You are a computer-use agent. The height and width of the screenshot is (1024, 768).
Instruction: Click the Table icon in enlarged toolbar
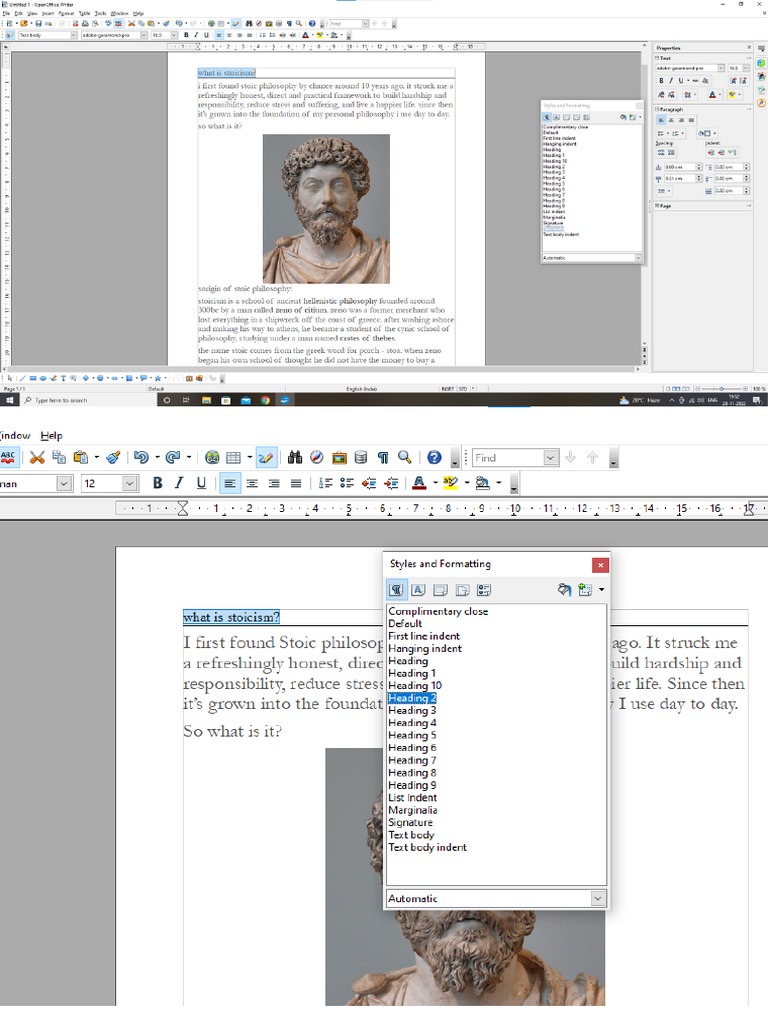pos(233,458)
